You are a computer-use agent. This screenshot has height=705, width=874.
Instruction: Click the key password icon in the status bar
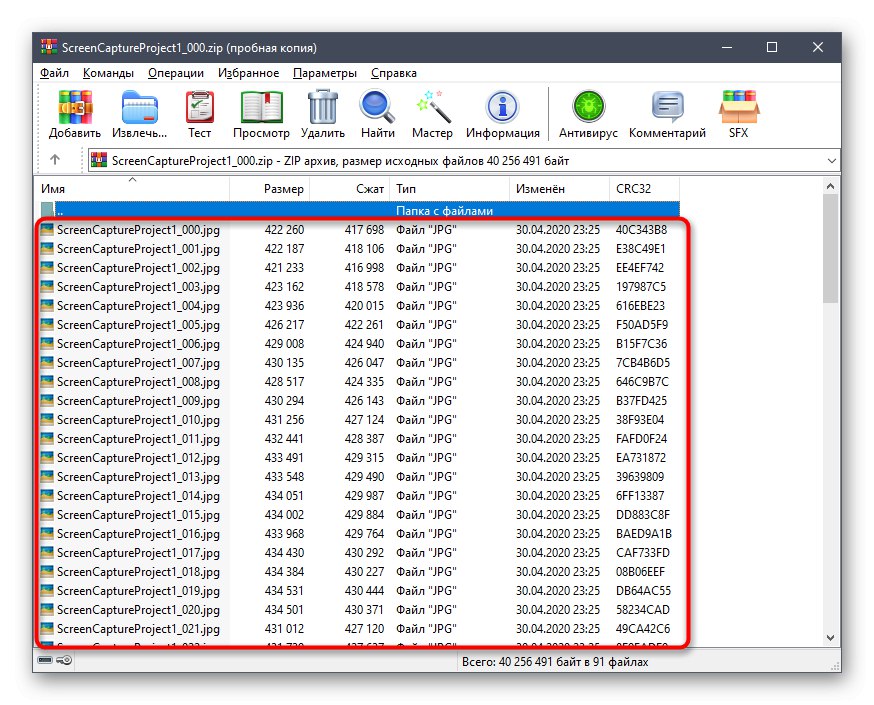[65, 660]
